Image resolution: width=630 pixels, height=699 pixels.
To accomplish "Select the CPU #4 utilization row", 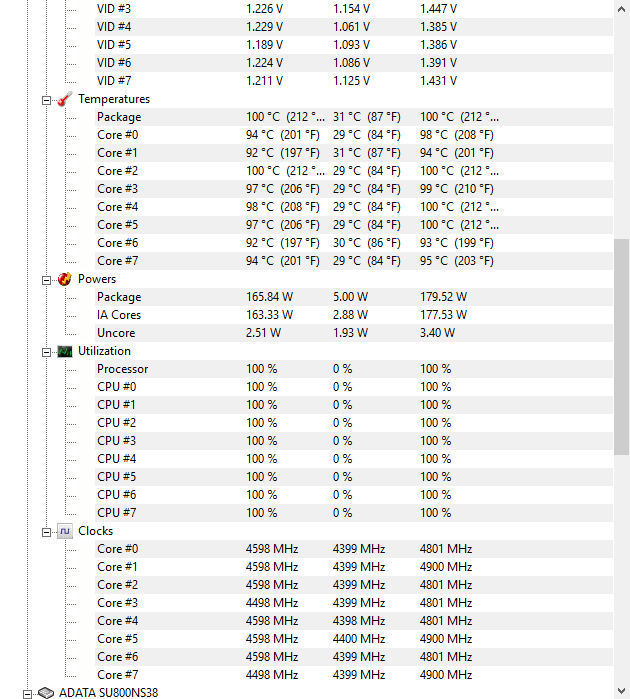I will (354, 459).
